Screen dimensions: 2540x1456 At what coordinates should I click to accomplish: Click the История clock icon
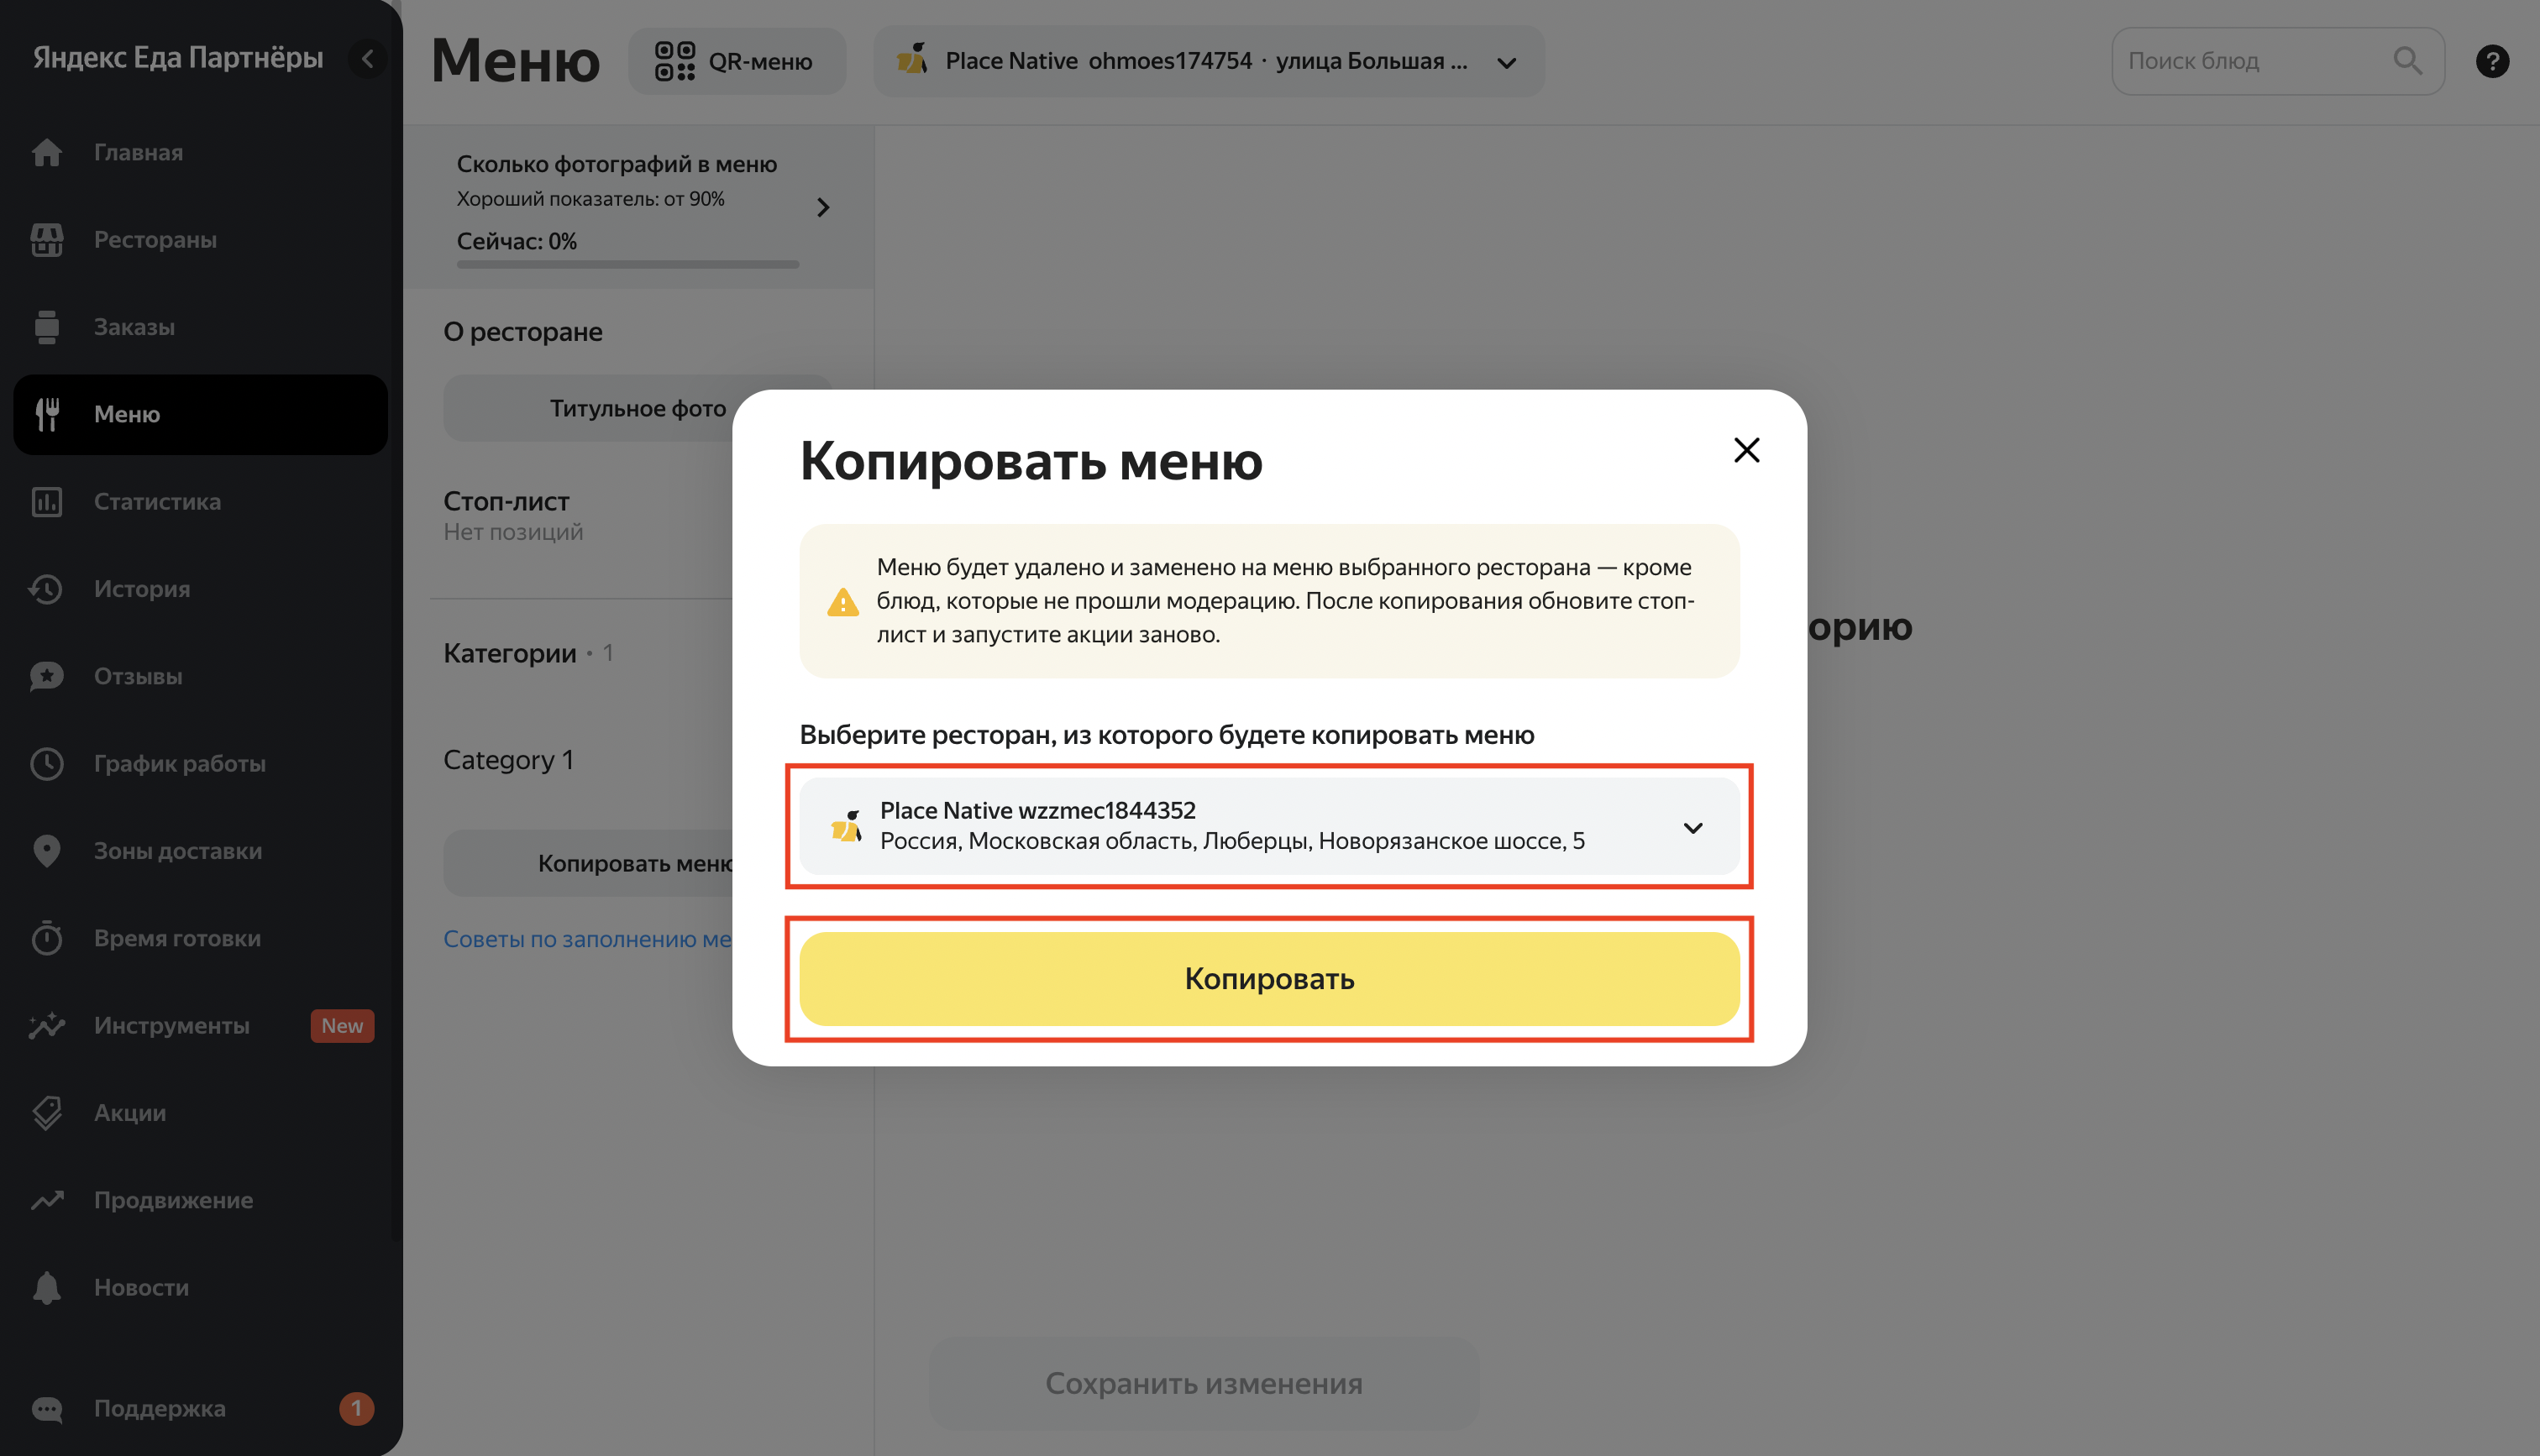coord(47,589)
